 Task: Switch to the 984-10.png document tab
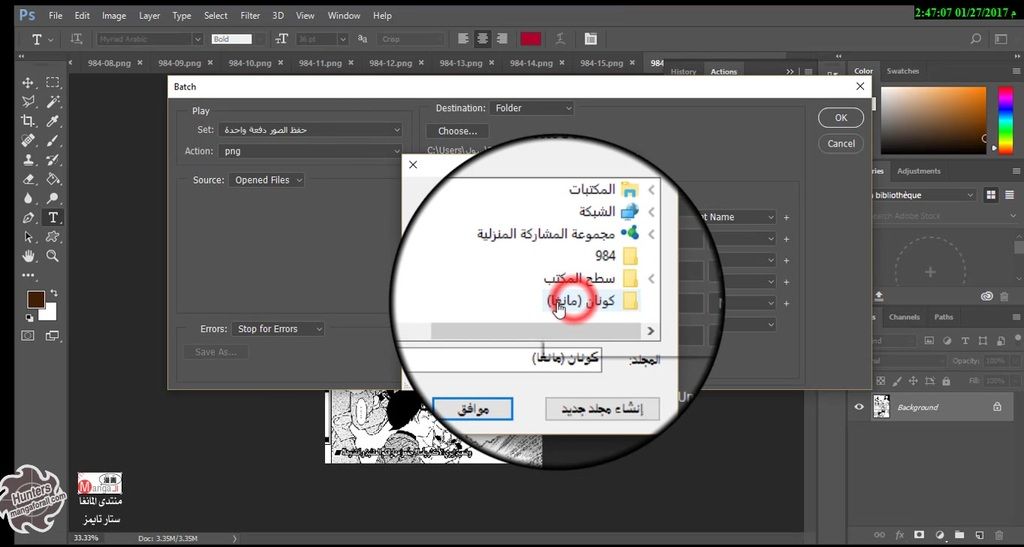tap(250, 63)
